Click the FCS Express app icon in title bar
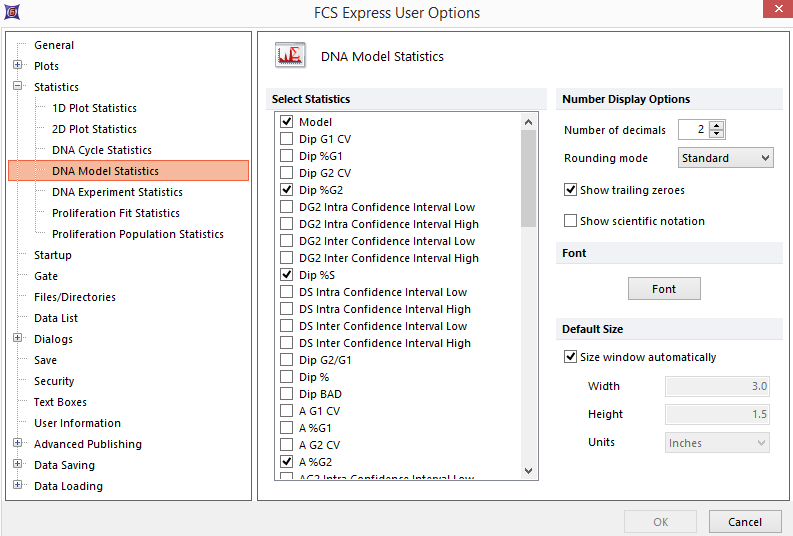Image resolution: width=793 pixels, height=536 pixels. tap(11, 12)
